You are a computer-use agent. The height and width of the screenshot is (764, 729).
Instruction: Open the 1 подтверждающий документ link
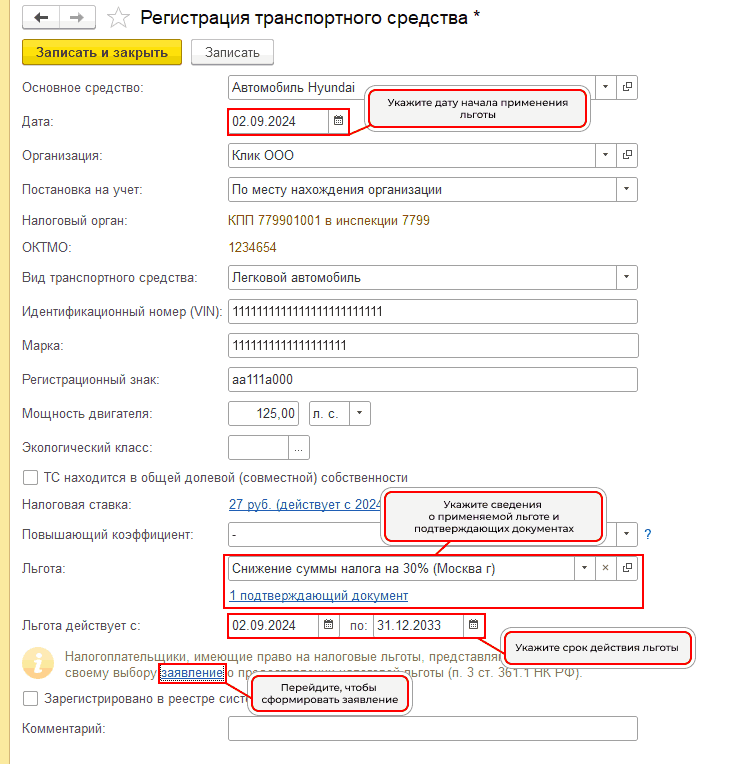point(318,595)
